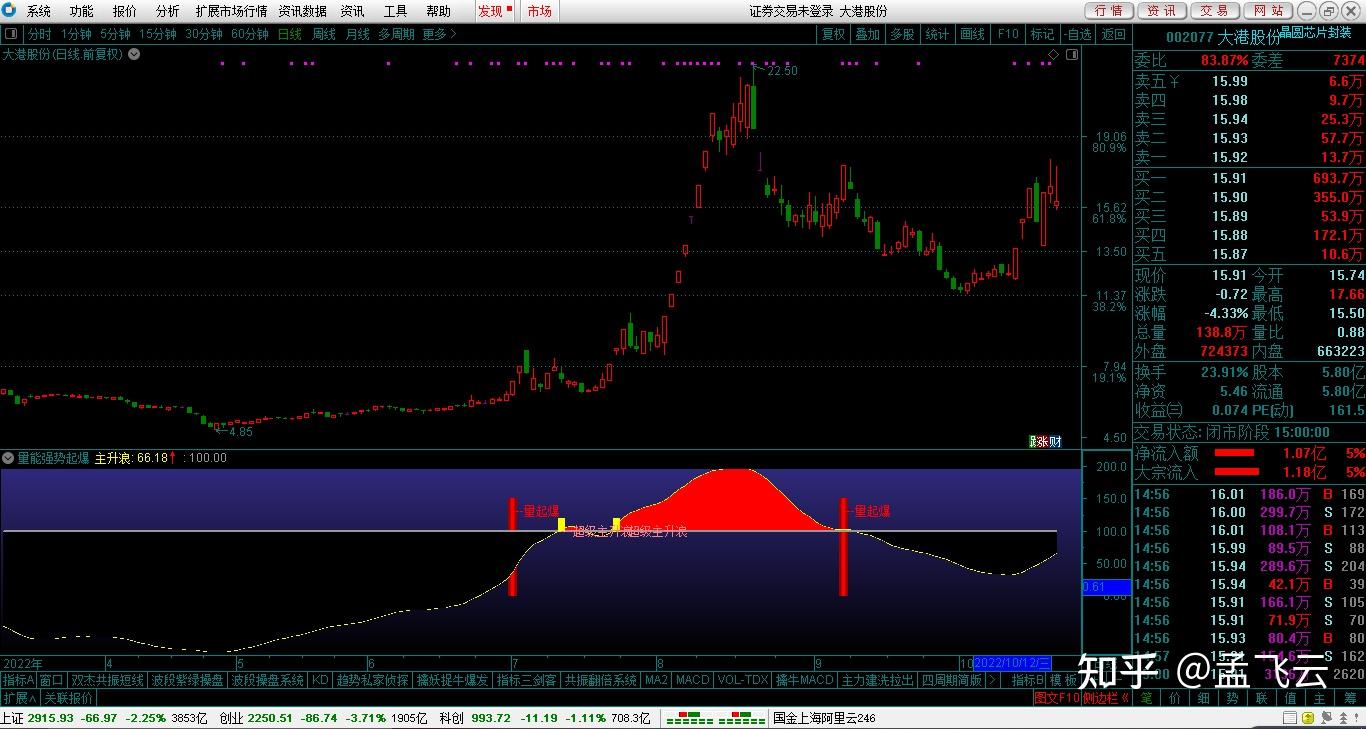The height and width of the screenshot is (729, 1366).
Task: Expand the 量能强势起爆 indicator dropdown
Action: [x=8, y=458]
